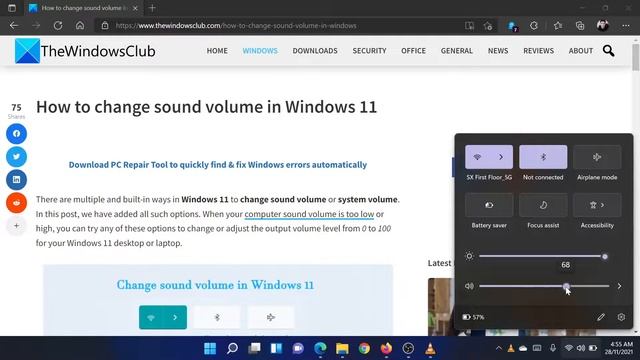This screenshot has height=360, width=640.
Task: Open DOWNLOADS nav item
Action: point(315,51)
